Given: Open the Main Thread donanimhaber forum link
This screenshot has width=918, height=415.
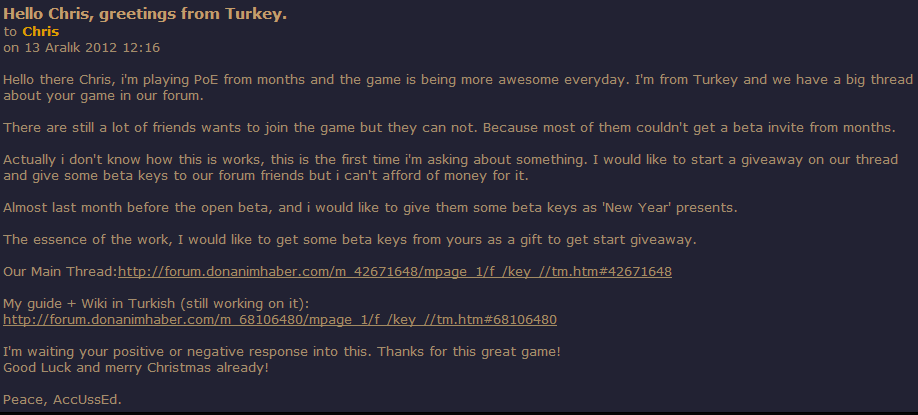Looking at the screenshot, I should pyautogui.click(x=395, y=272).
